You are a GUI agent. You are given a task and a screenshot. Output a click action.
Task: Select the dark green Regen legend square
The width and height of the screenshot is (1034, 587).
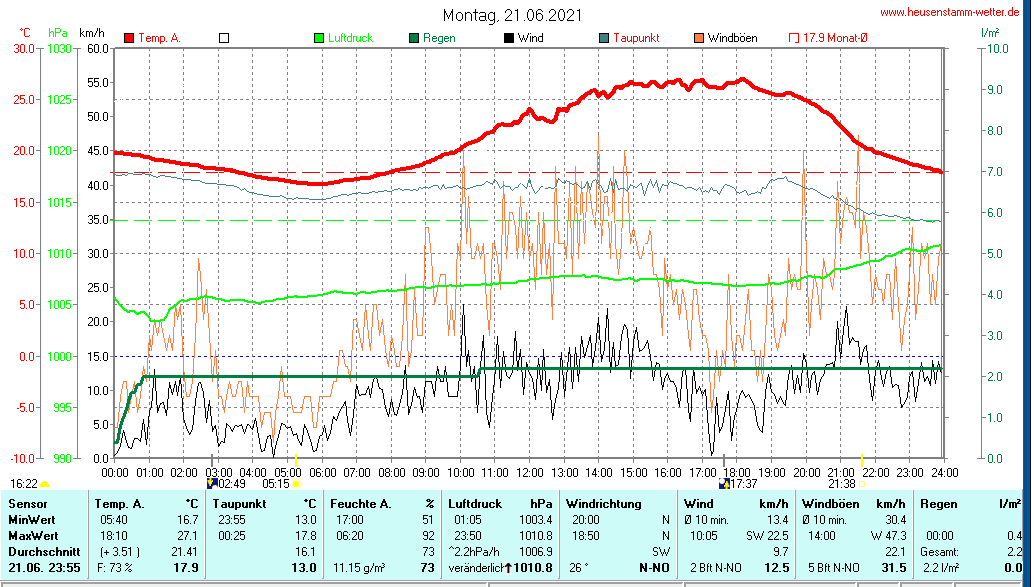414,38
